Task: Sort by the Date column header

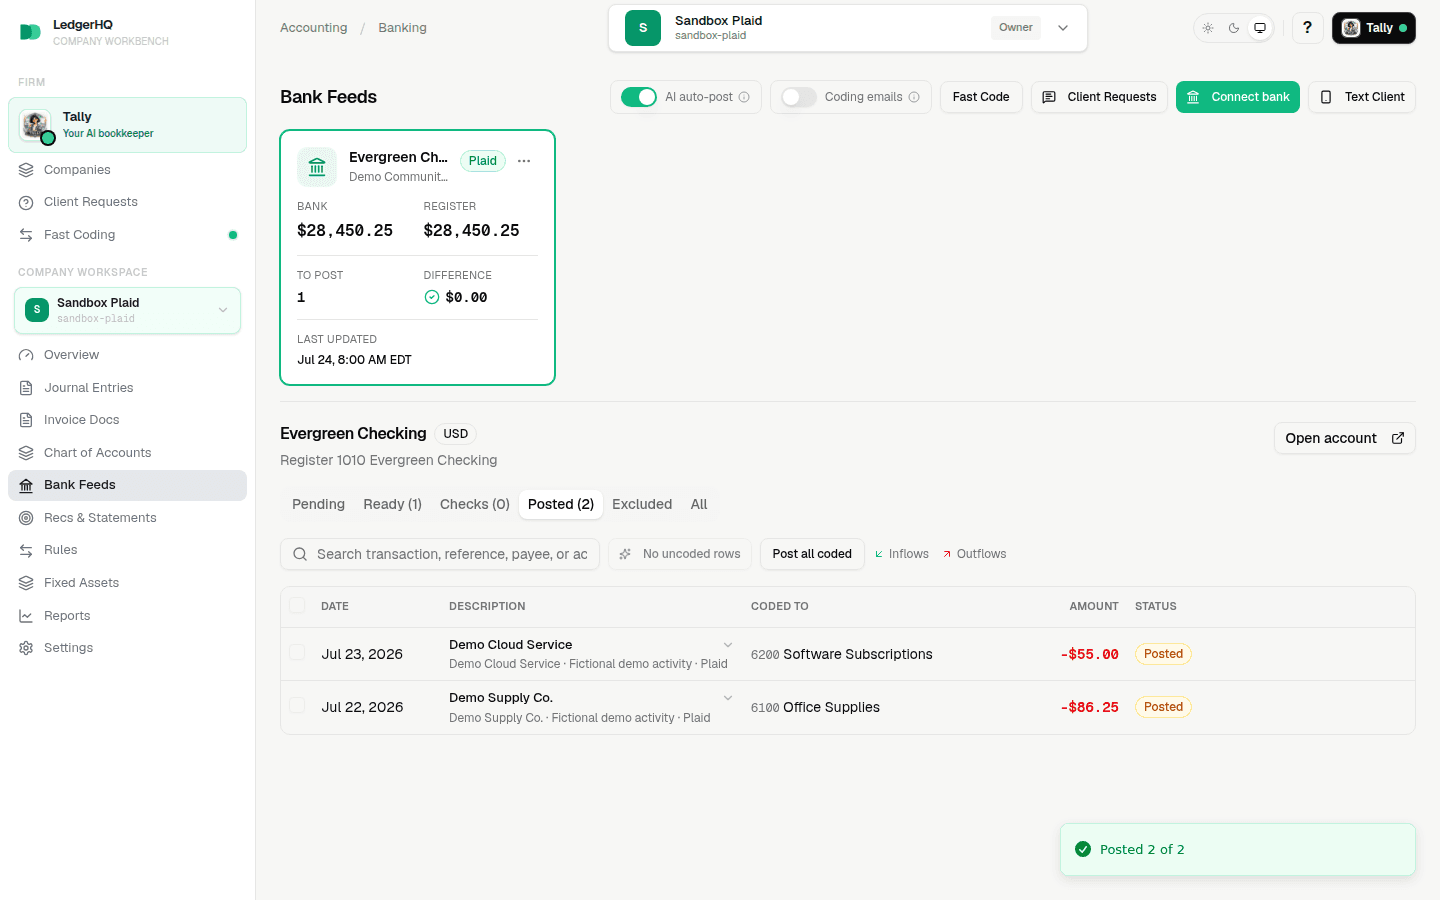Action: pos(335,606)
